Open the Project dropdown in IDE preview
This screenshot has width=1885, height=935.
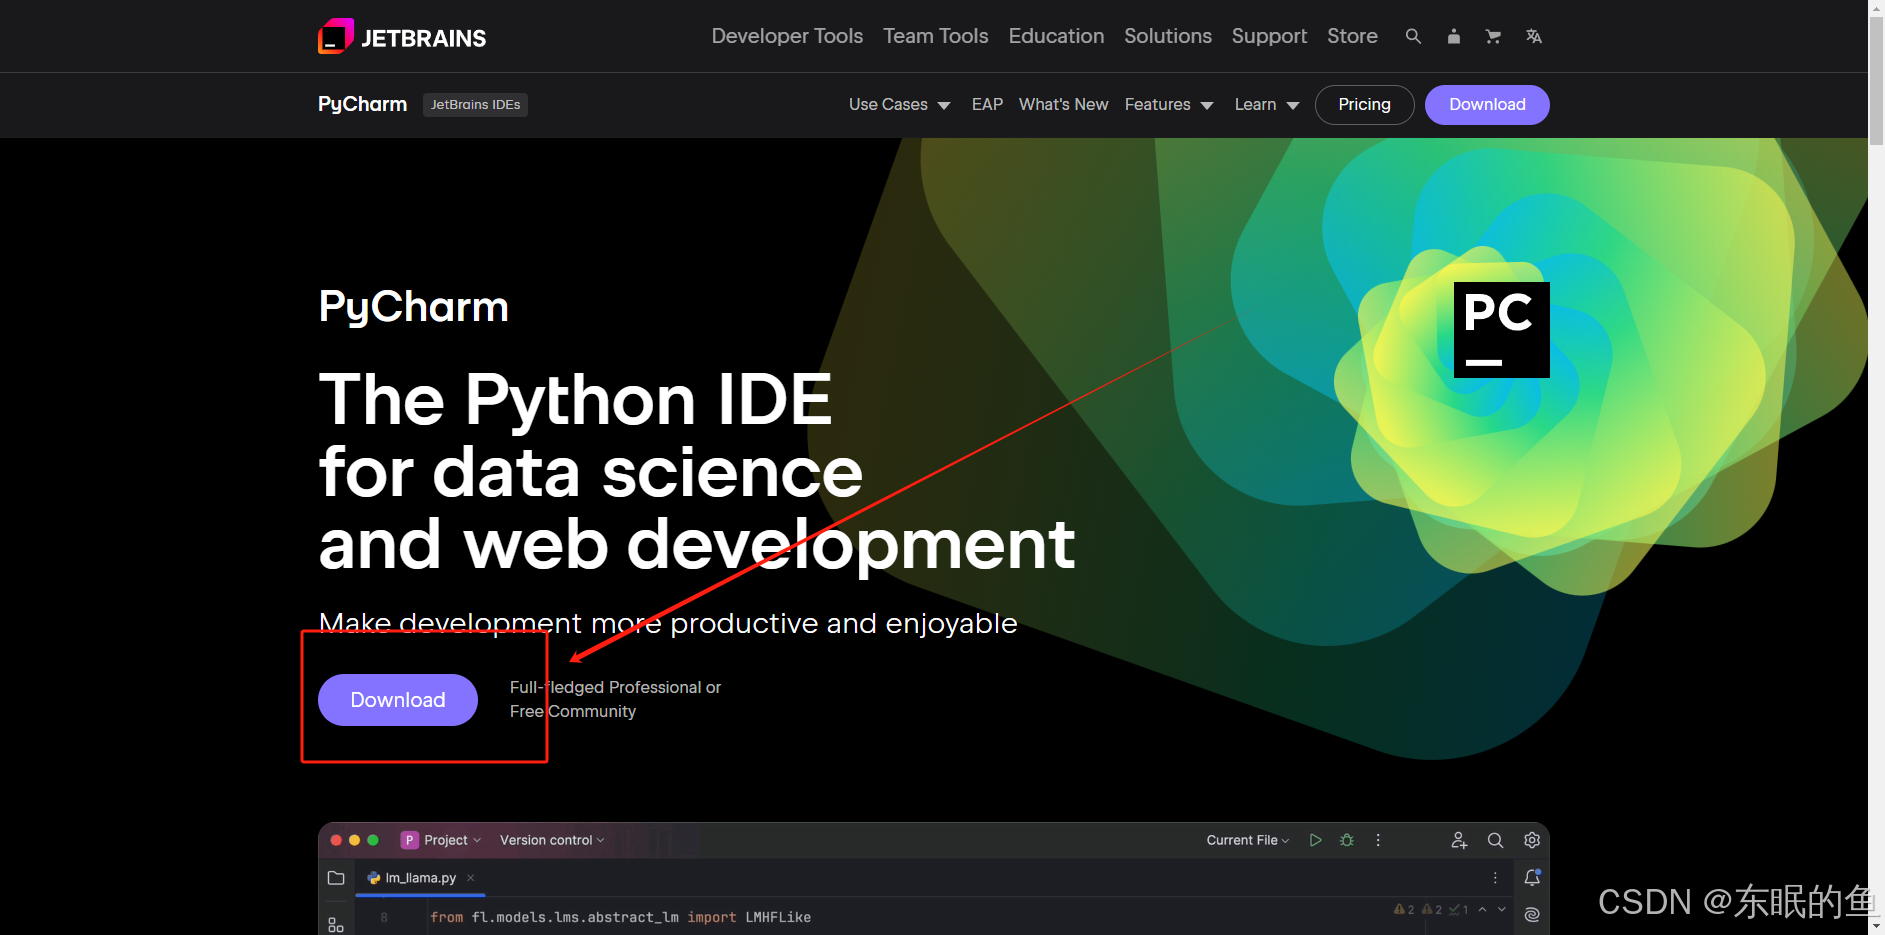(441, 840)
